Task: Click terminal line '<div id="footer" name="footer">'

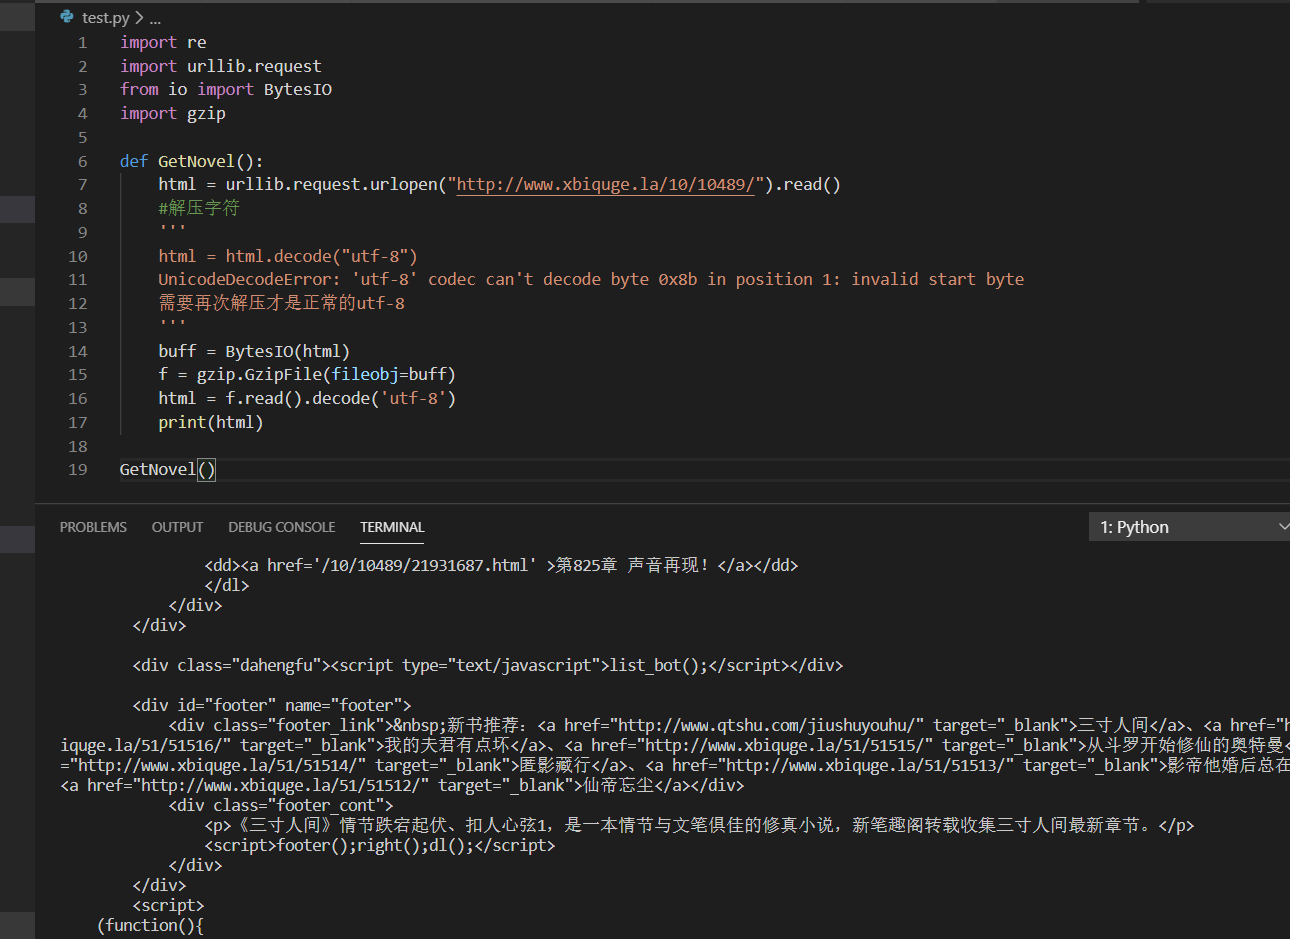Action: 271,706
